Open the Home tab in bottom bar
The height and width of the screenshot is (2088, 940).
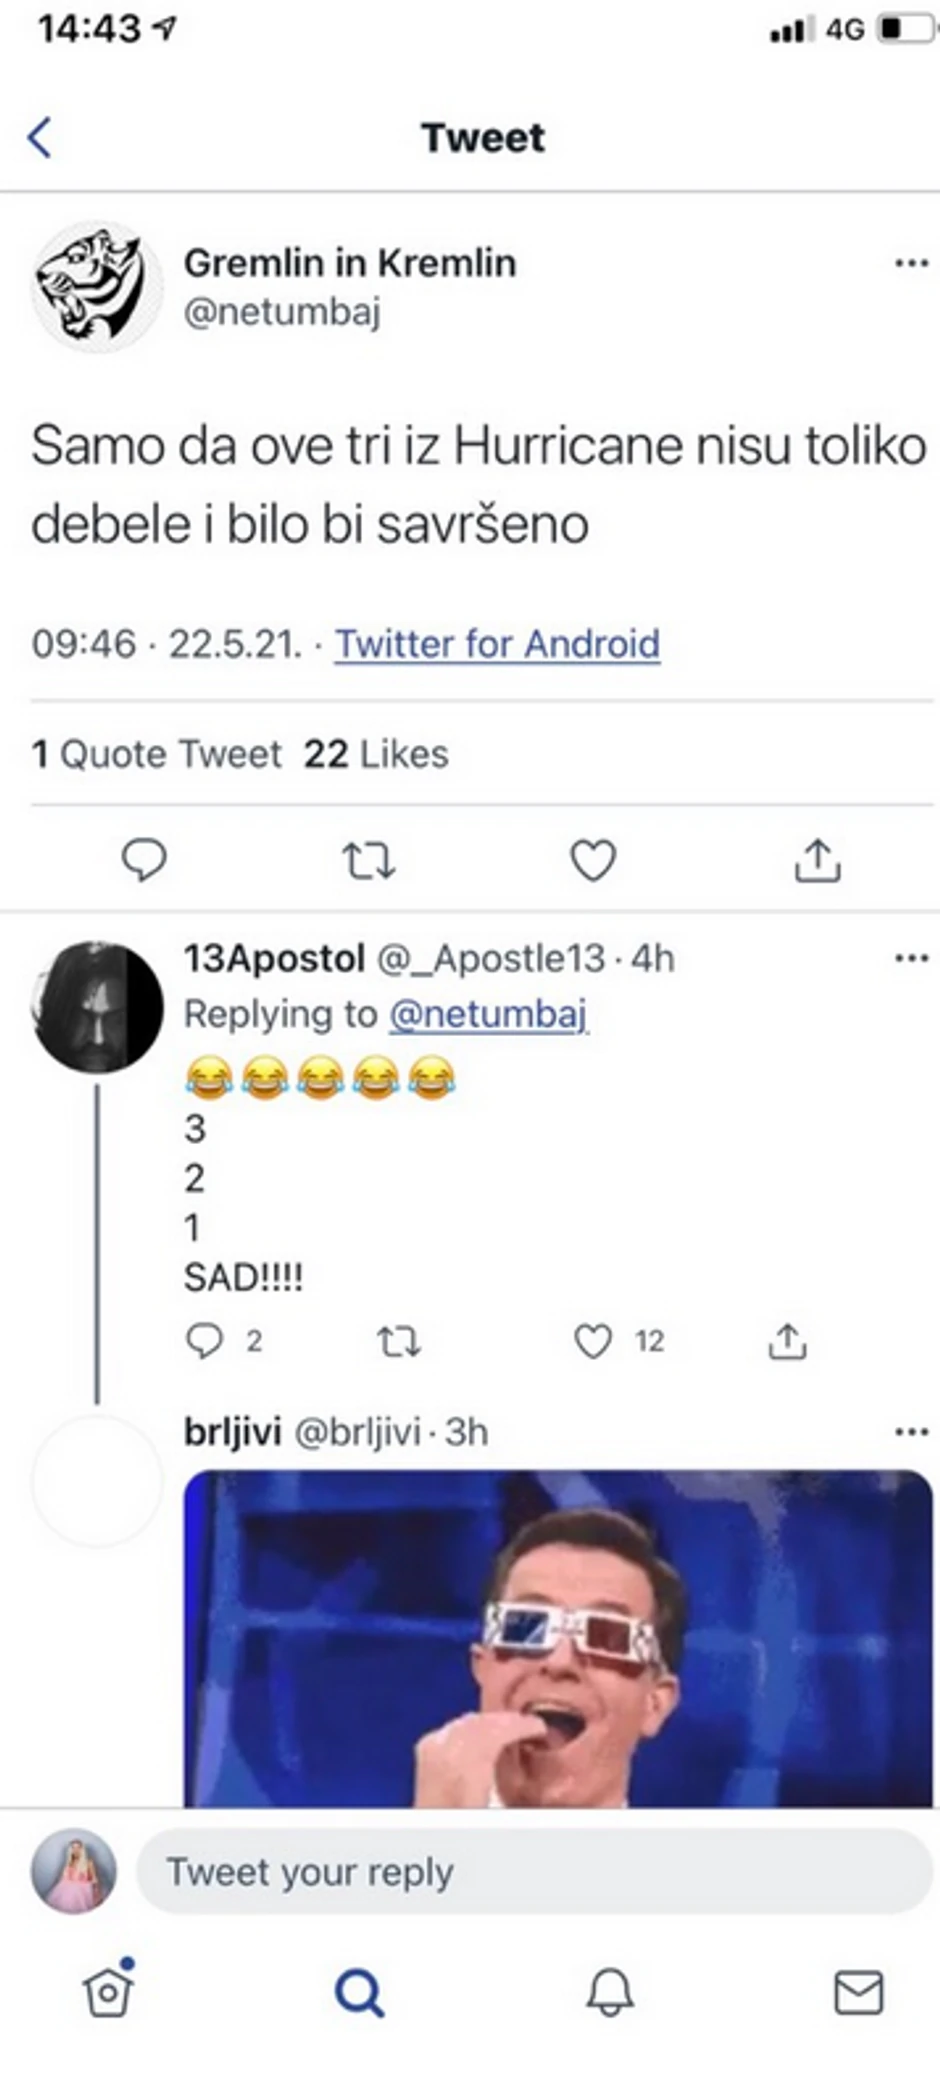click(x=108, y=1992)
